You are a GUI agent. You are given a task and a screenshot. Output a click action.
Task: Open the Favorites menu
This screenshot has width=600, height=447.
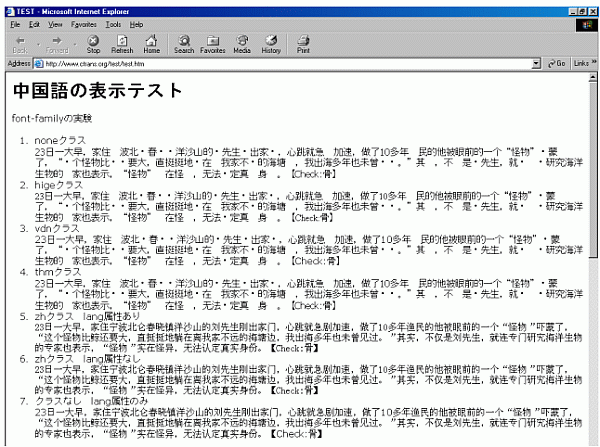pos(83,24)
